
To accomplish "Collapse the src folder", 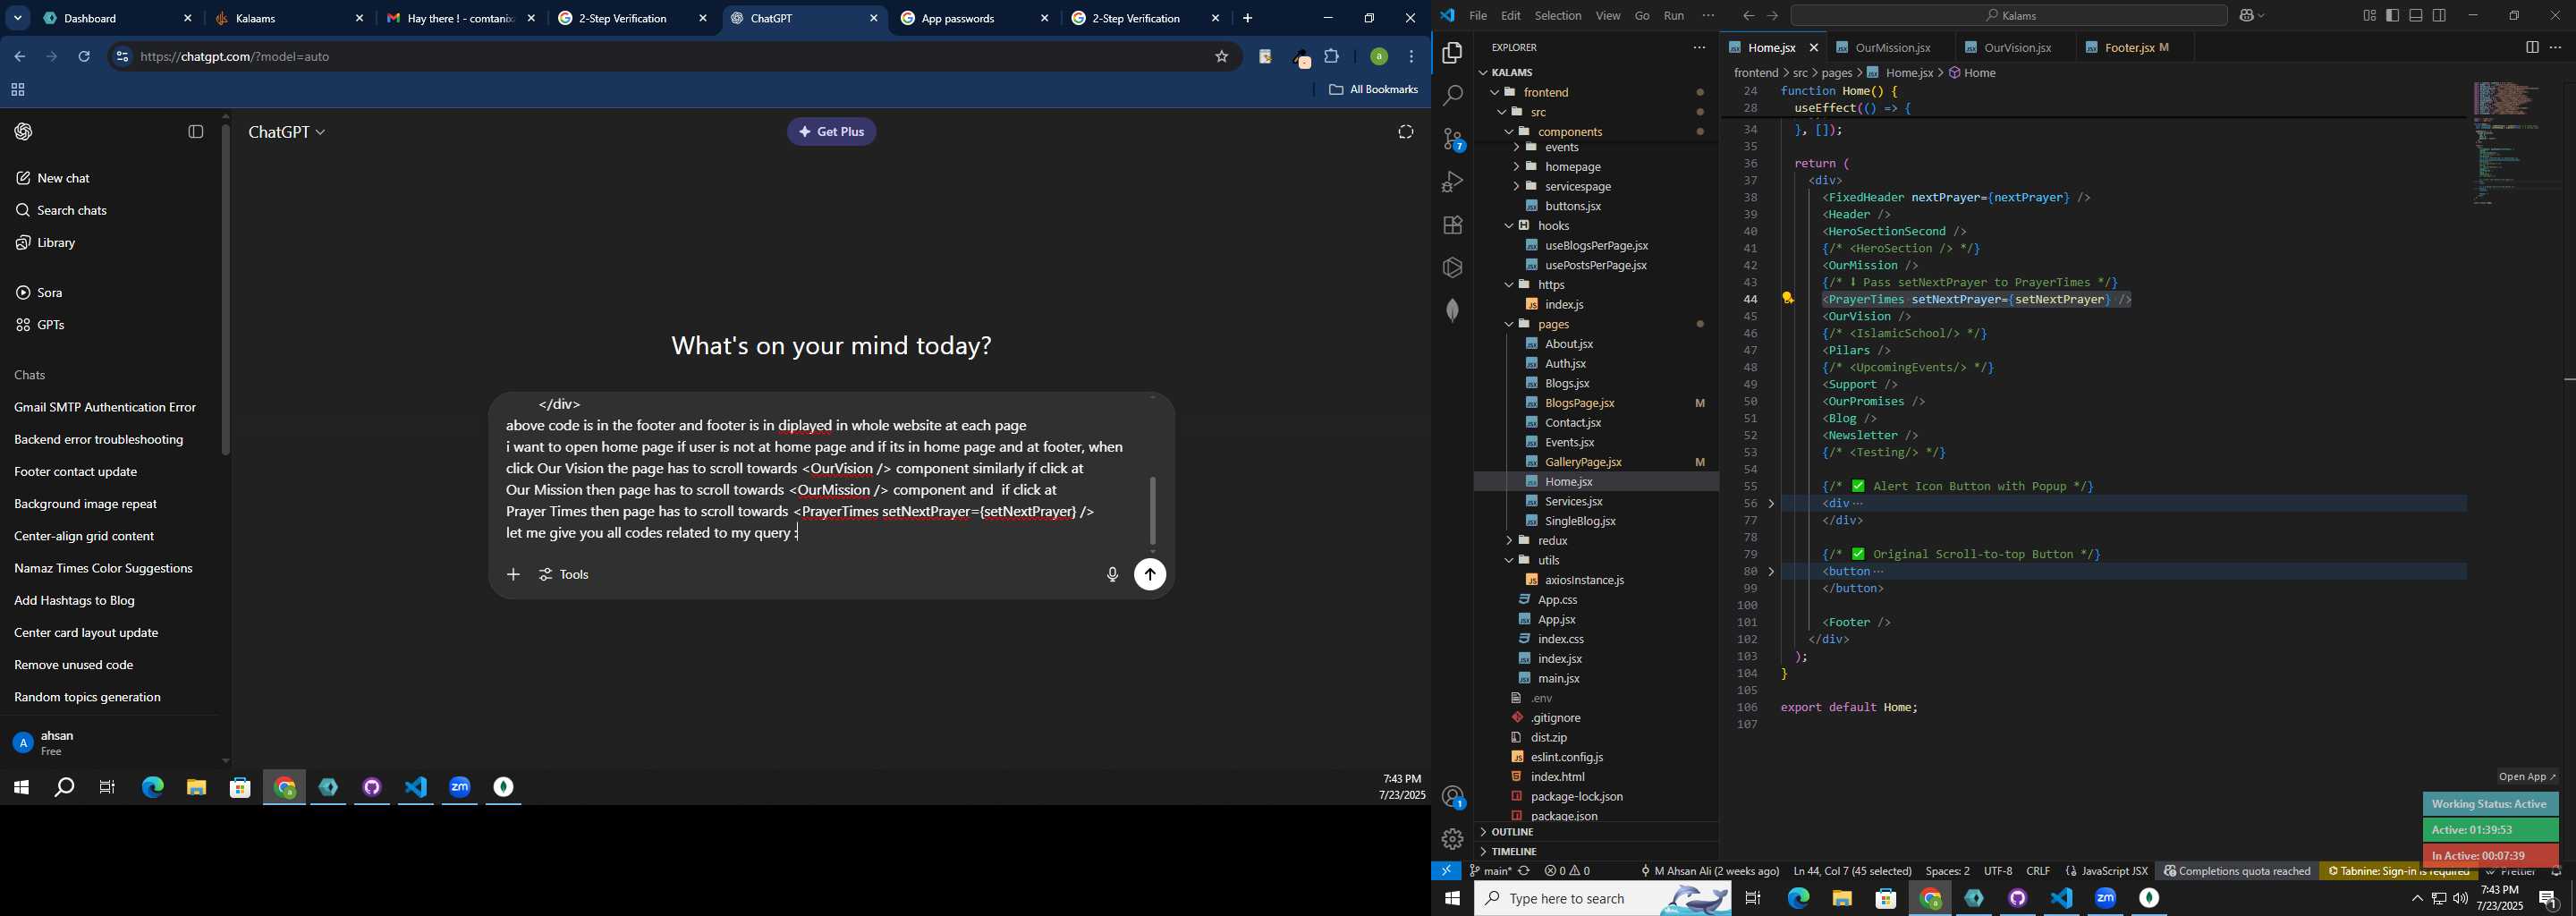I will point(1502,112).
